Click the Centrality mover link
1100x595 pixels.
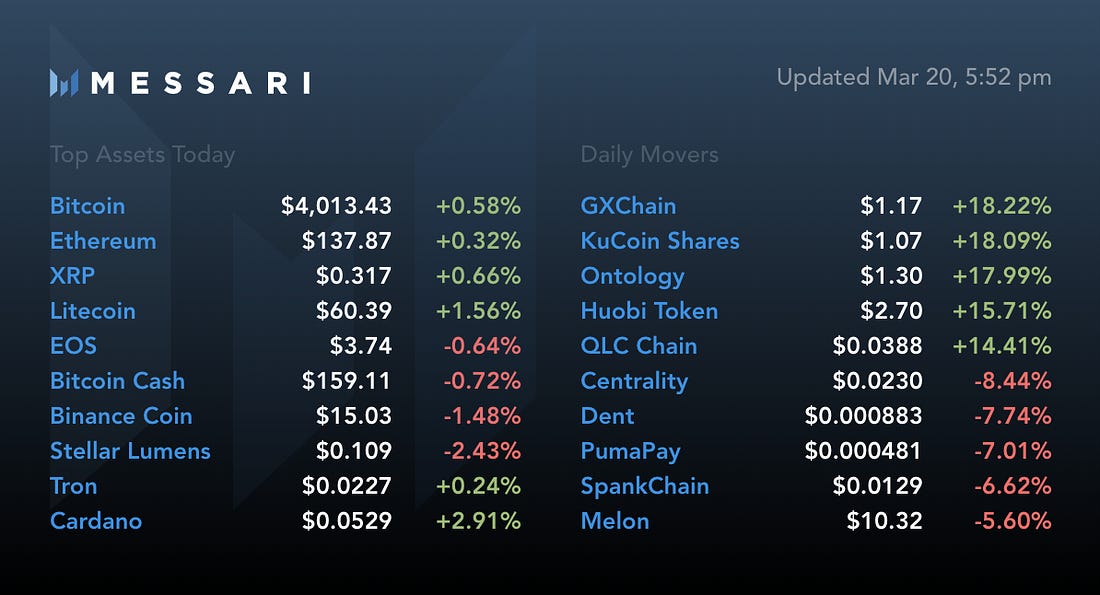(x=634, y=382)
